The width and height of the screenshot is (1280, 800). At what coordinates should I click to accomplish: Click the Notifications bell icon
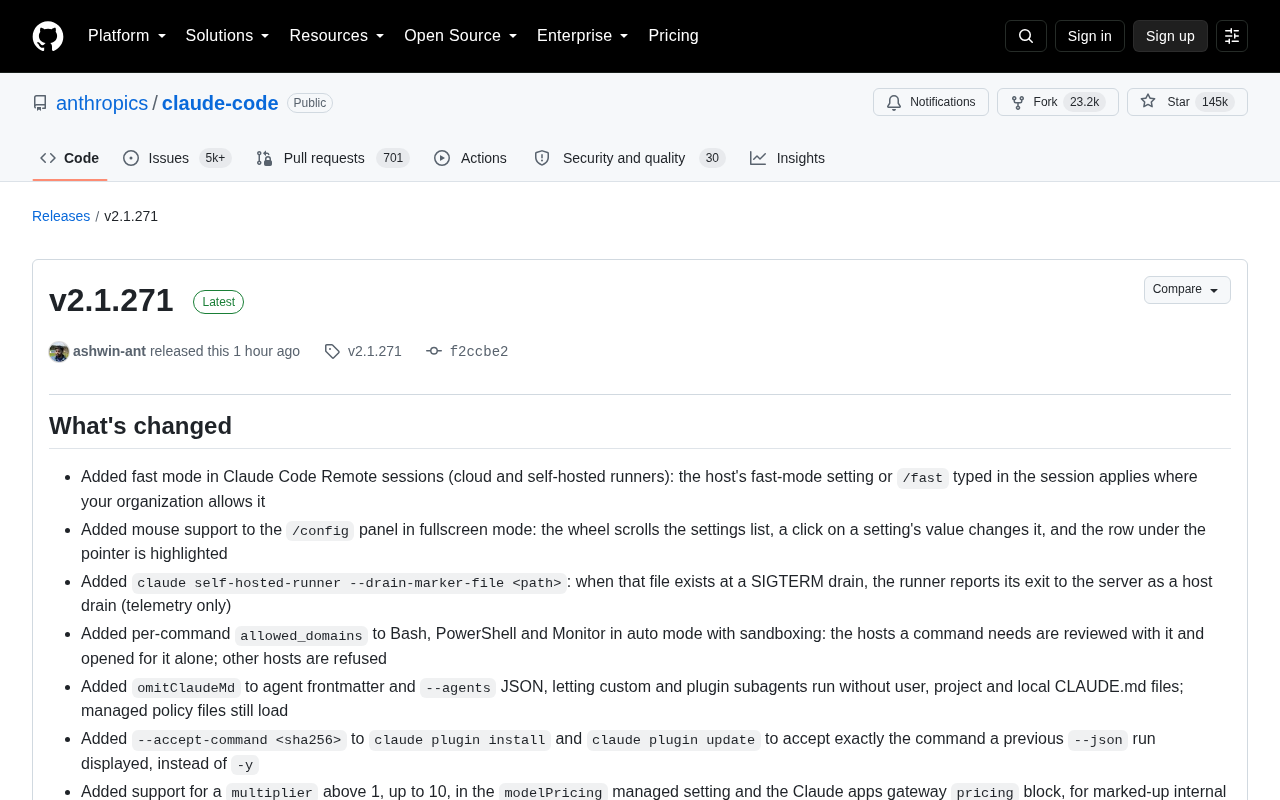(894, 102)
